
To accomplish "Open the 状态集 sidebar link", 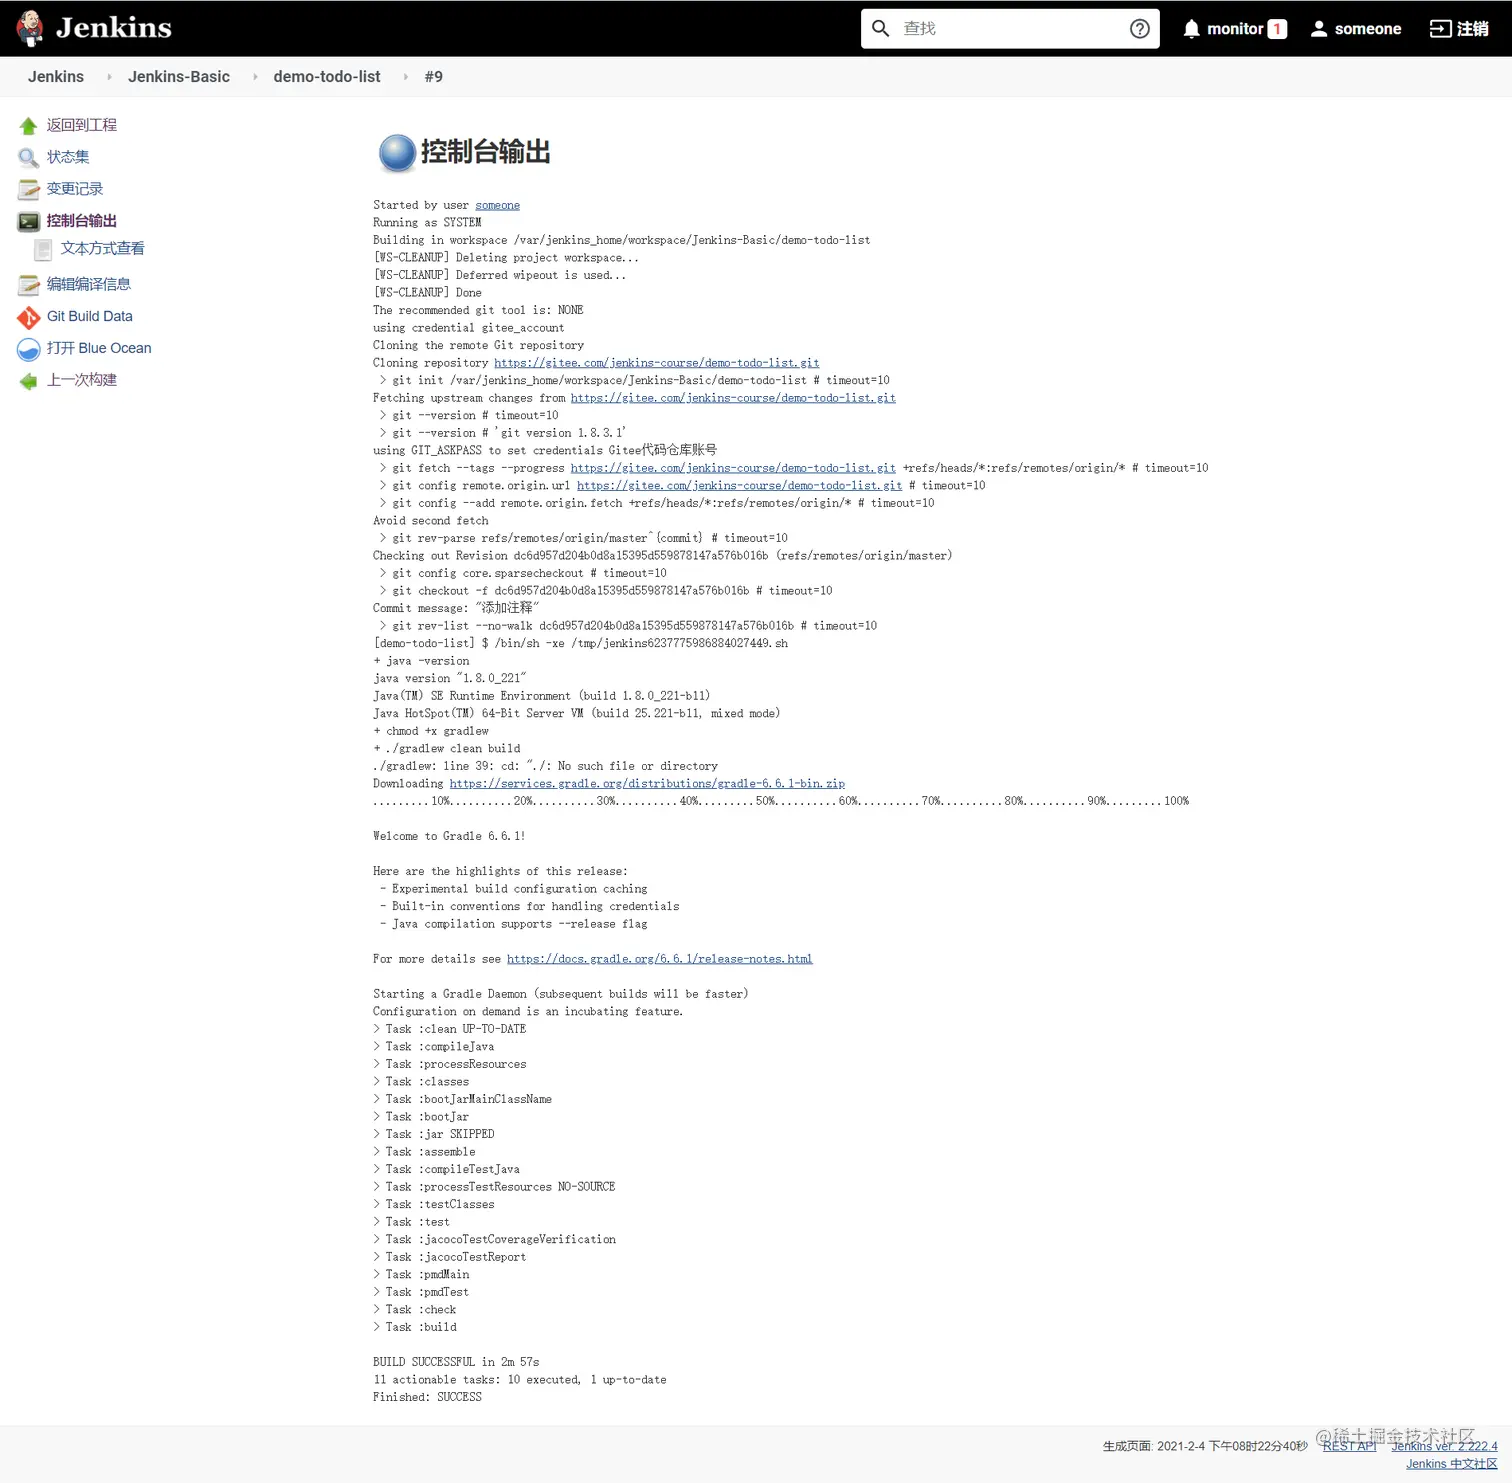I will coord(68,157).
